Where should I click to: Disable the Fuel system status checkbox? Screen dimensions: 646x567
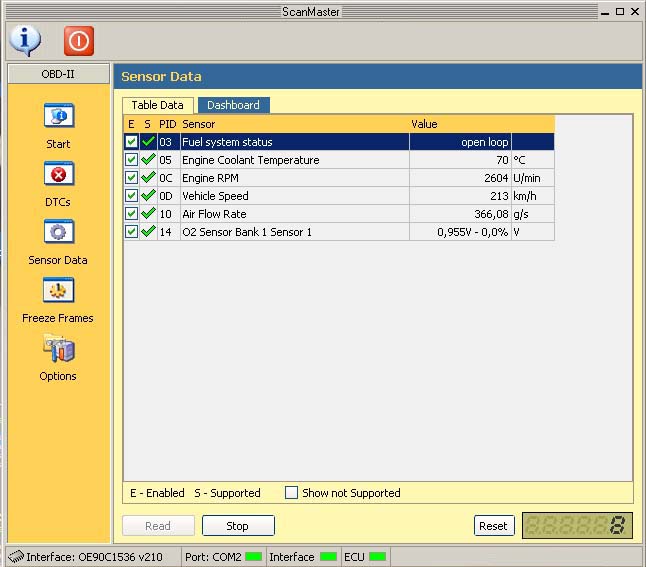(131, 142)
